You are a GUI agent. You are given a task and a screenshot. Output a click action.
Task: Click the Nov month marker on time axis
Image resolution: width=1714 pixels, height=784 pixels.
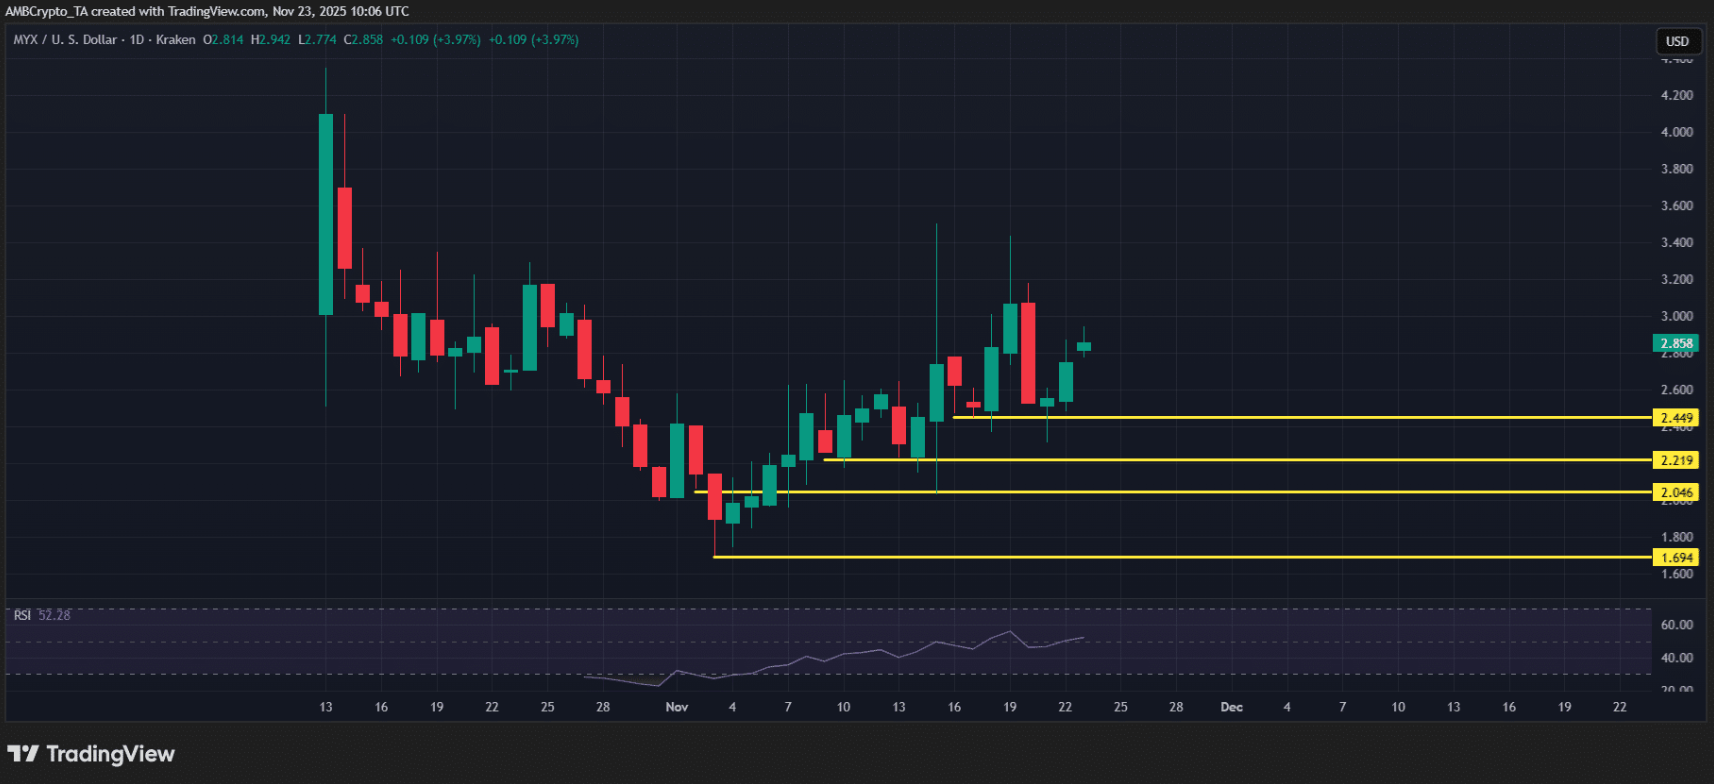pyautogui.click(x=677, y=707)
